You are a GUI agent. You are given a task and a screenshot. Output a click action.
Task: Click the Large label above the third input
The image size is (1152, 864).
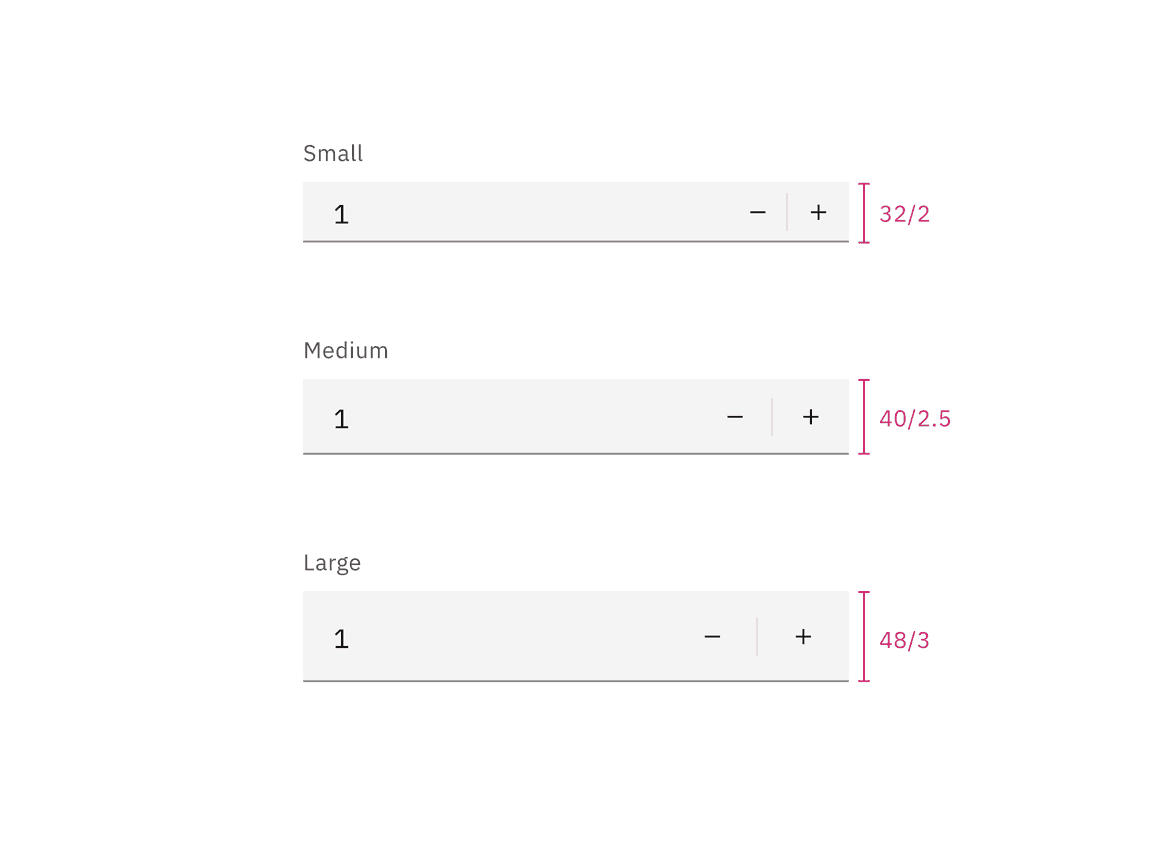[332, 562]
